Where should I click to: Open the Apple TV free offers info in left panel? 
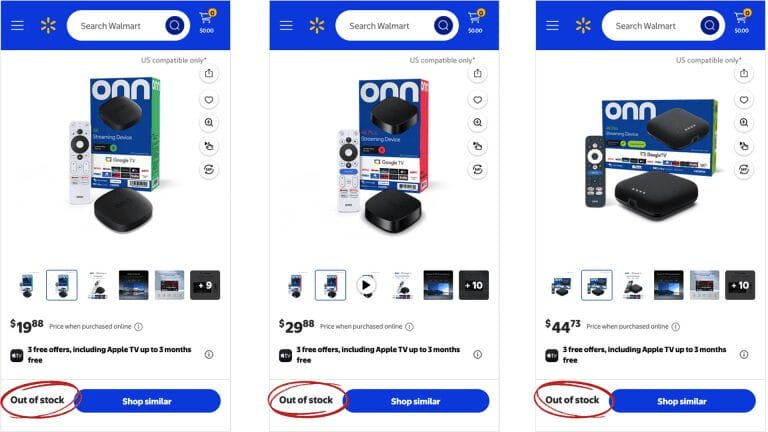209,354
